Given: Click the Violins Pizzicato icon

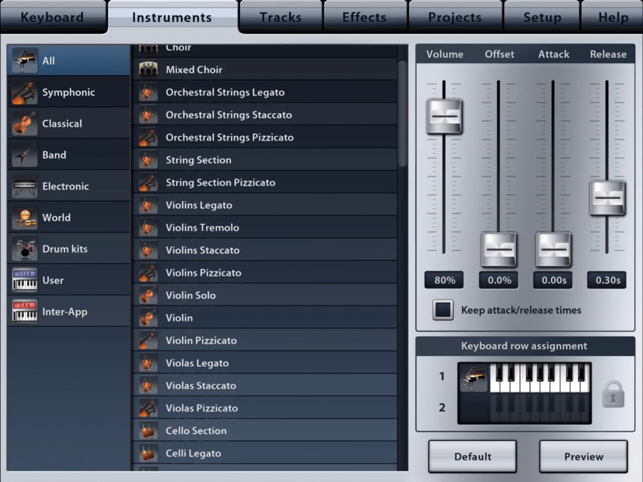Looking at the screenshot, I should coord(148,273).
